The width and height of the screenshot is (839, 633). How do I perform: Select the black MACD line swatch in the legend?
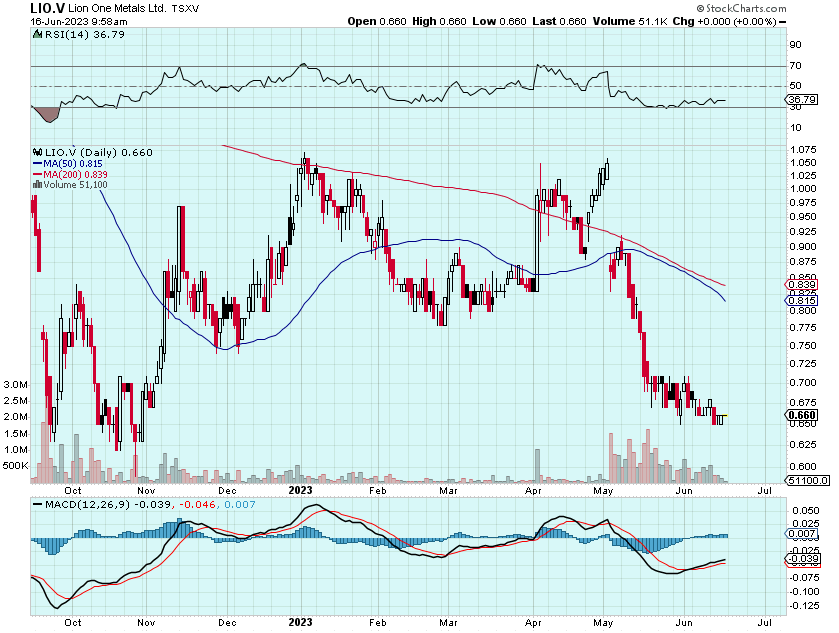pos(37,505)
